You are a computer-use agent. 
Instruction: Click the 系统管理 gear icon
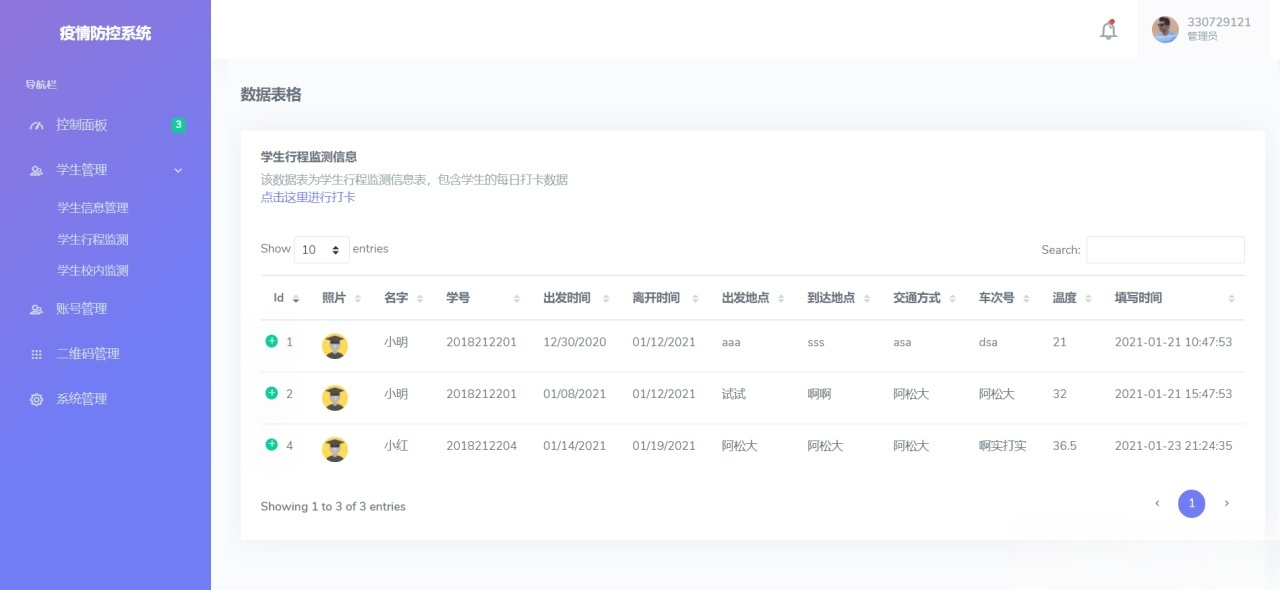coord(36,399)
